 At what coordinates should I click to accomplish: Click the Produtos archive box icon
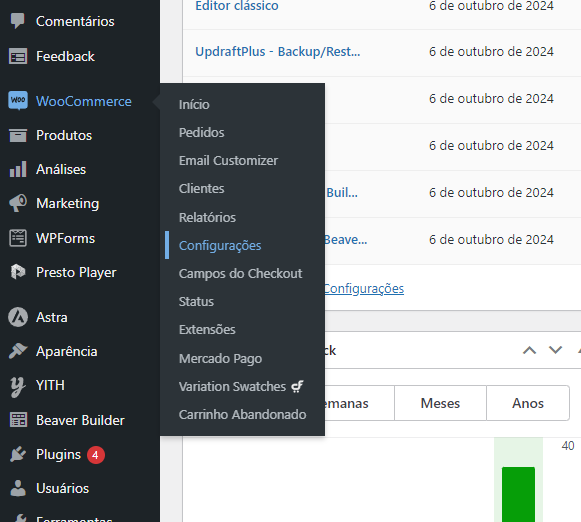click(x=18, y=135)
